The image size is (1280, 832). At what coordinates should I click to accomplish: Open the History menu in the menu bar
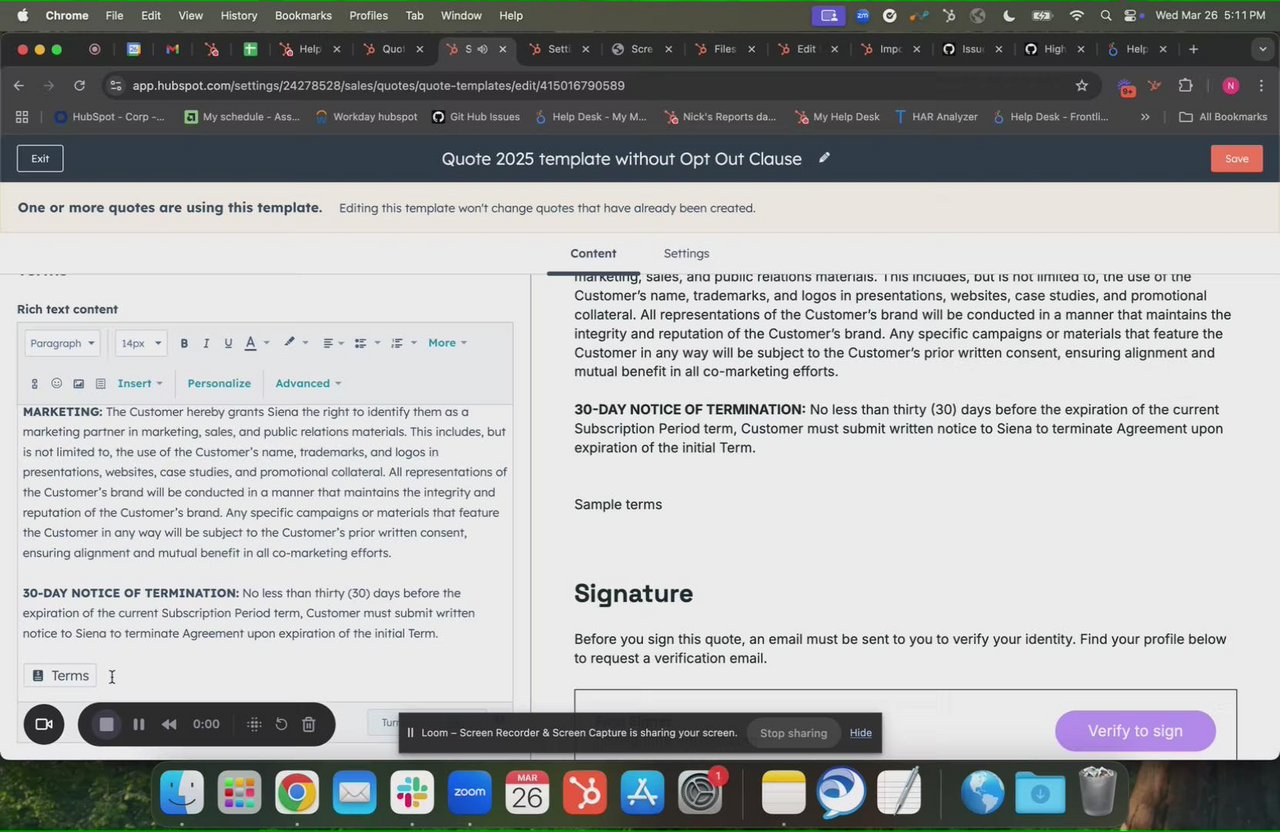pos(238,15)
